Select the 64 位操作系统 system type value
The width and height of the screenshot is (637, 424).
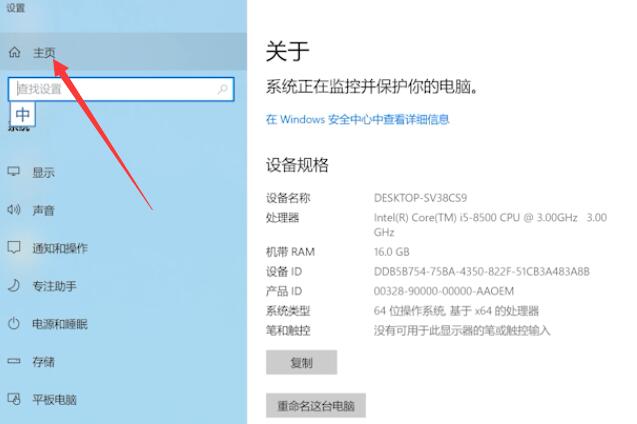[x=456, y=311]
